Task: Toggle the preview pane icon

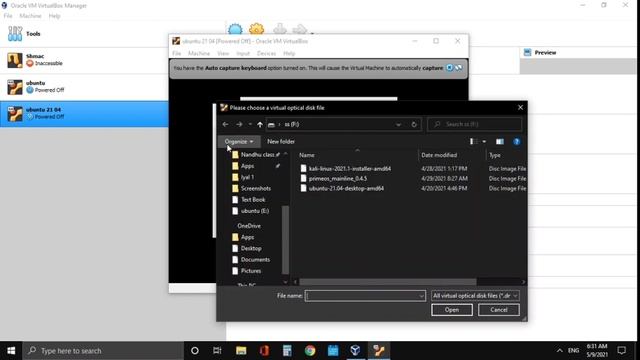Action: 500,142
